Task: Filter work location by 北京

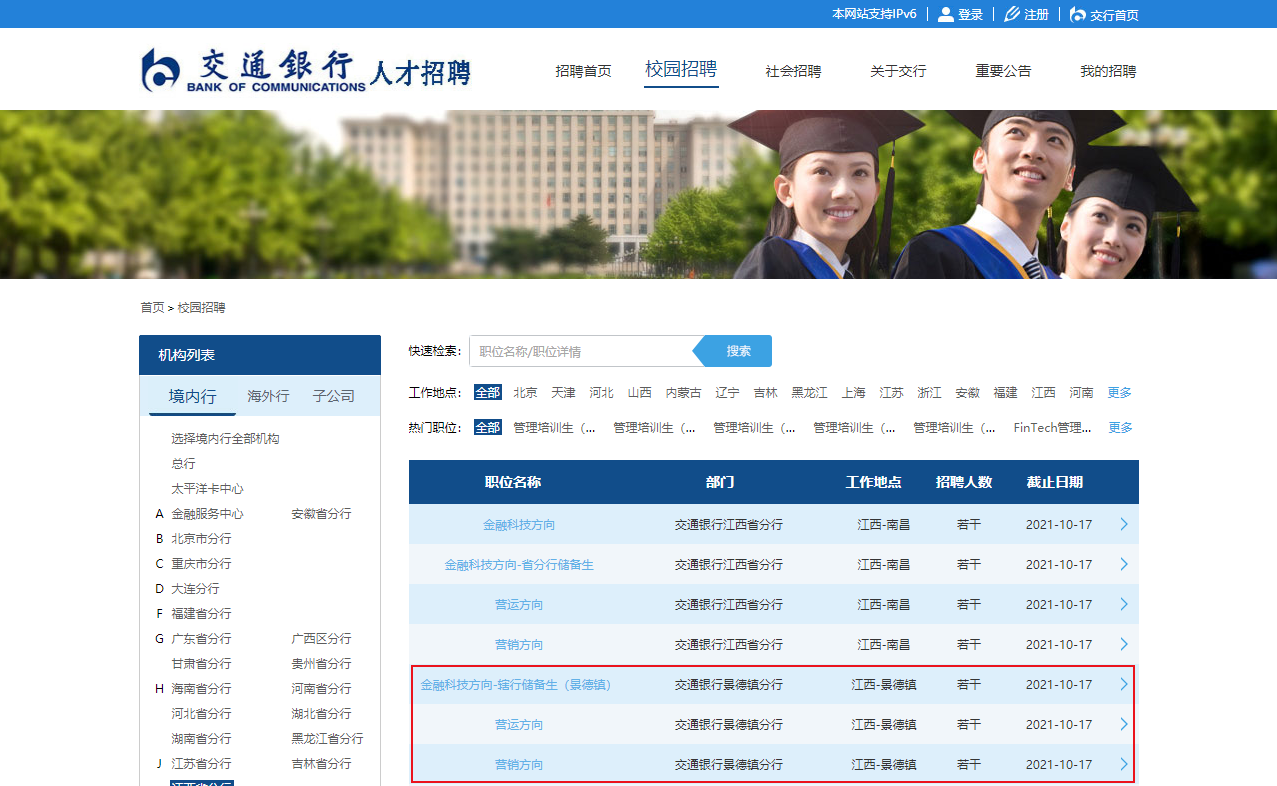Action: [525, 393]
